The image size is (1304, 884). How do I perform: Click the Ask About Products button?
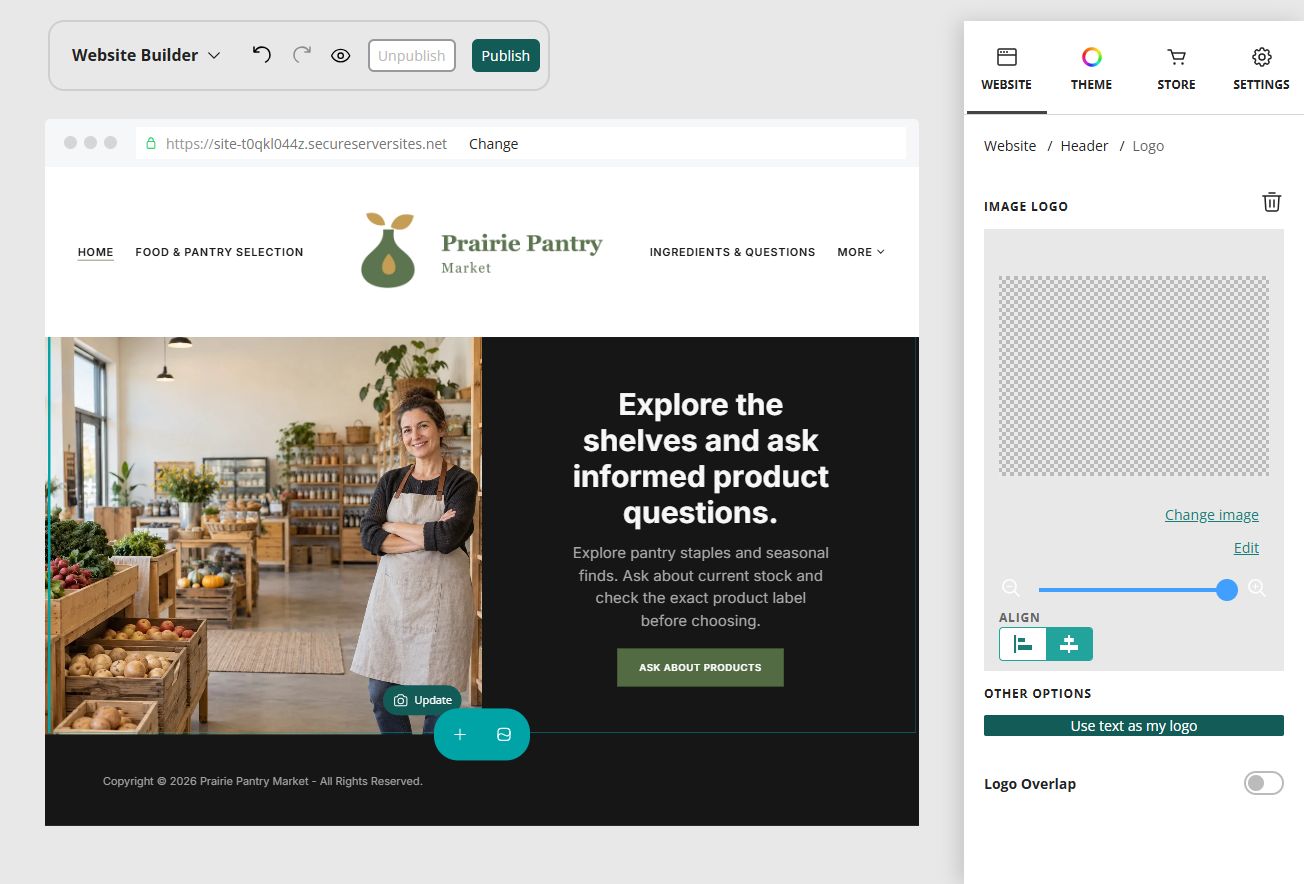[700, 667]
